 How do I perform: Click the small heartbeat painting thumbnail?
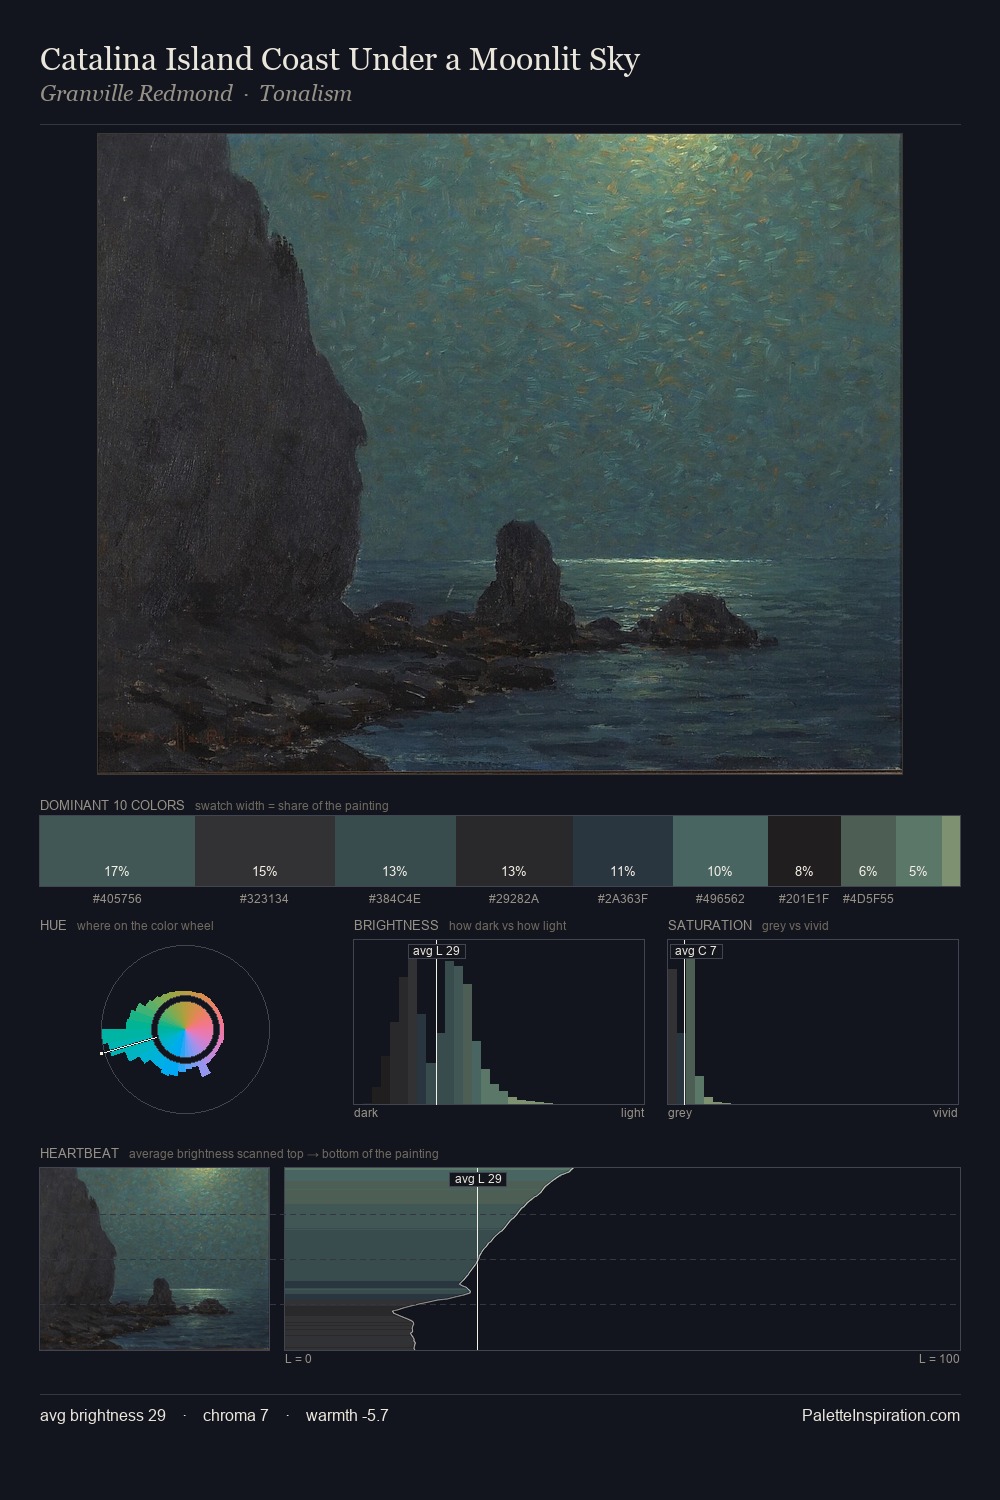155,1259
